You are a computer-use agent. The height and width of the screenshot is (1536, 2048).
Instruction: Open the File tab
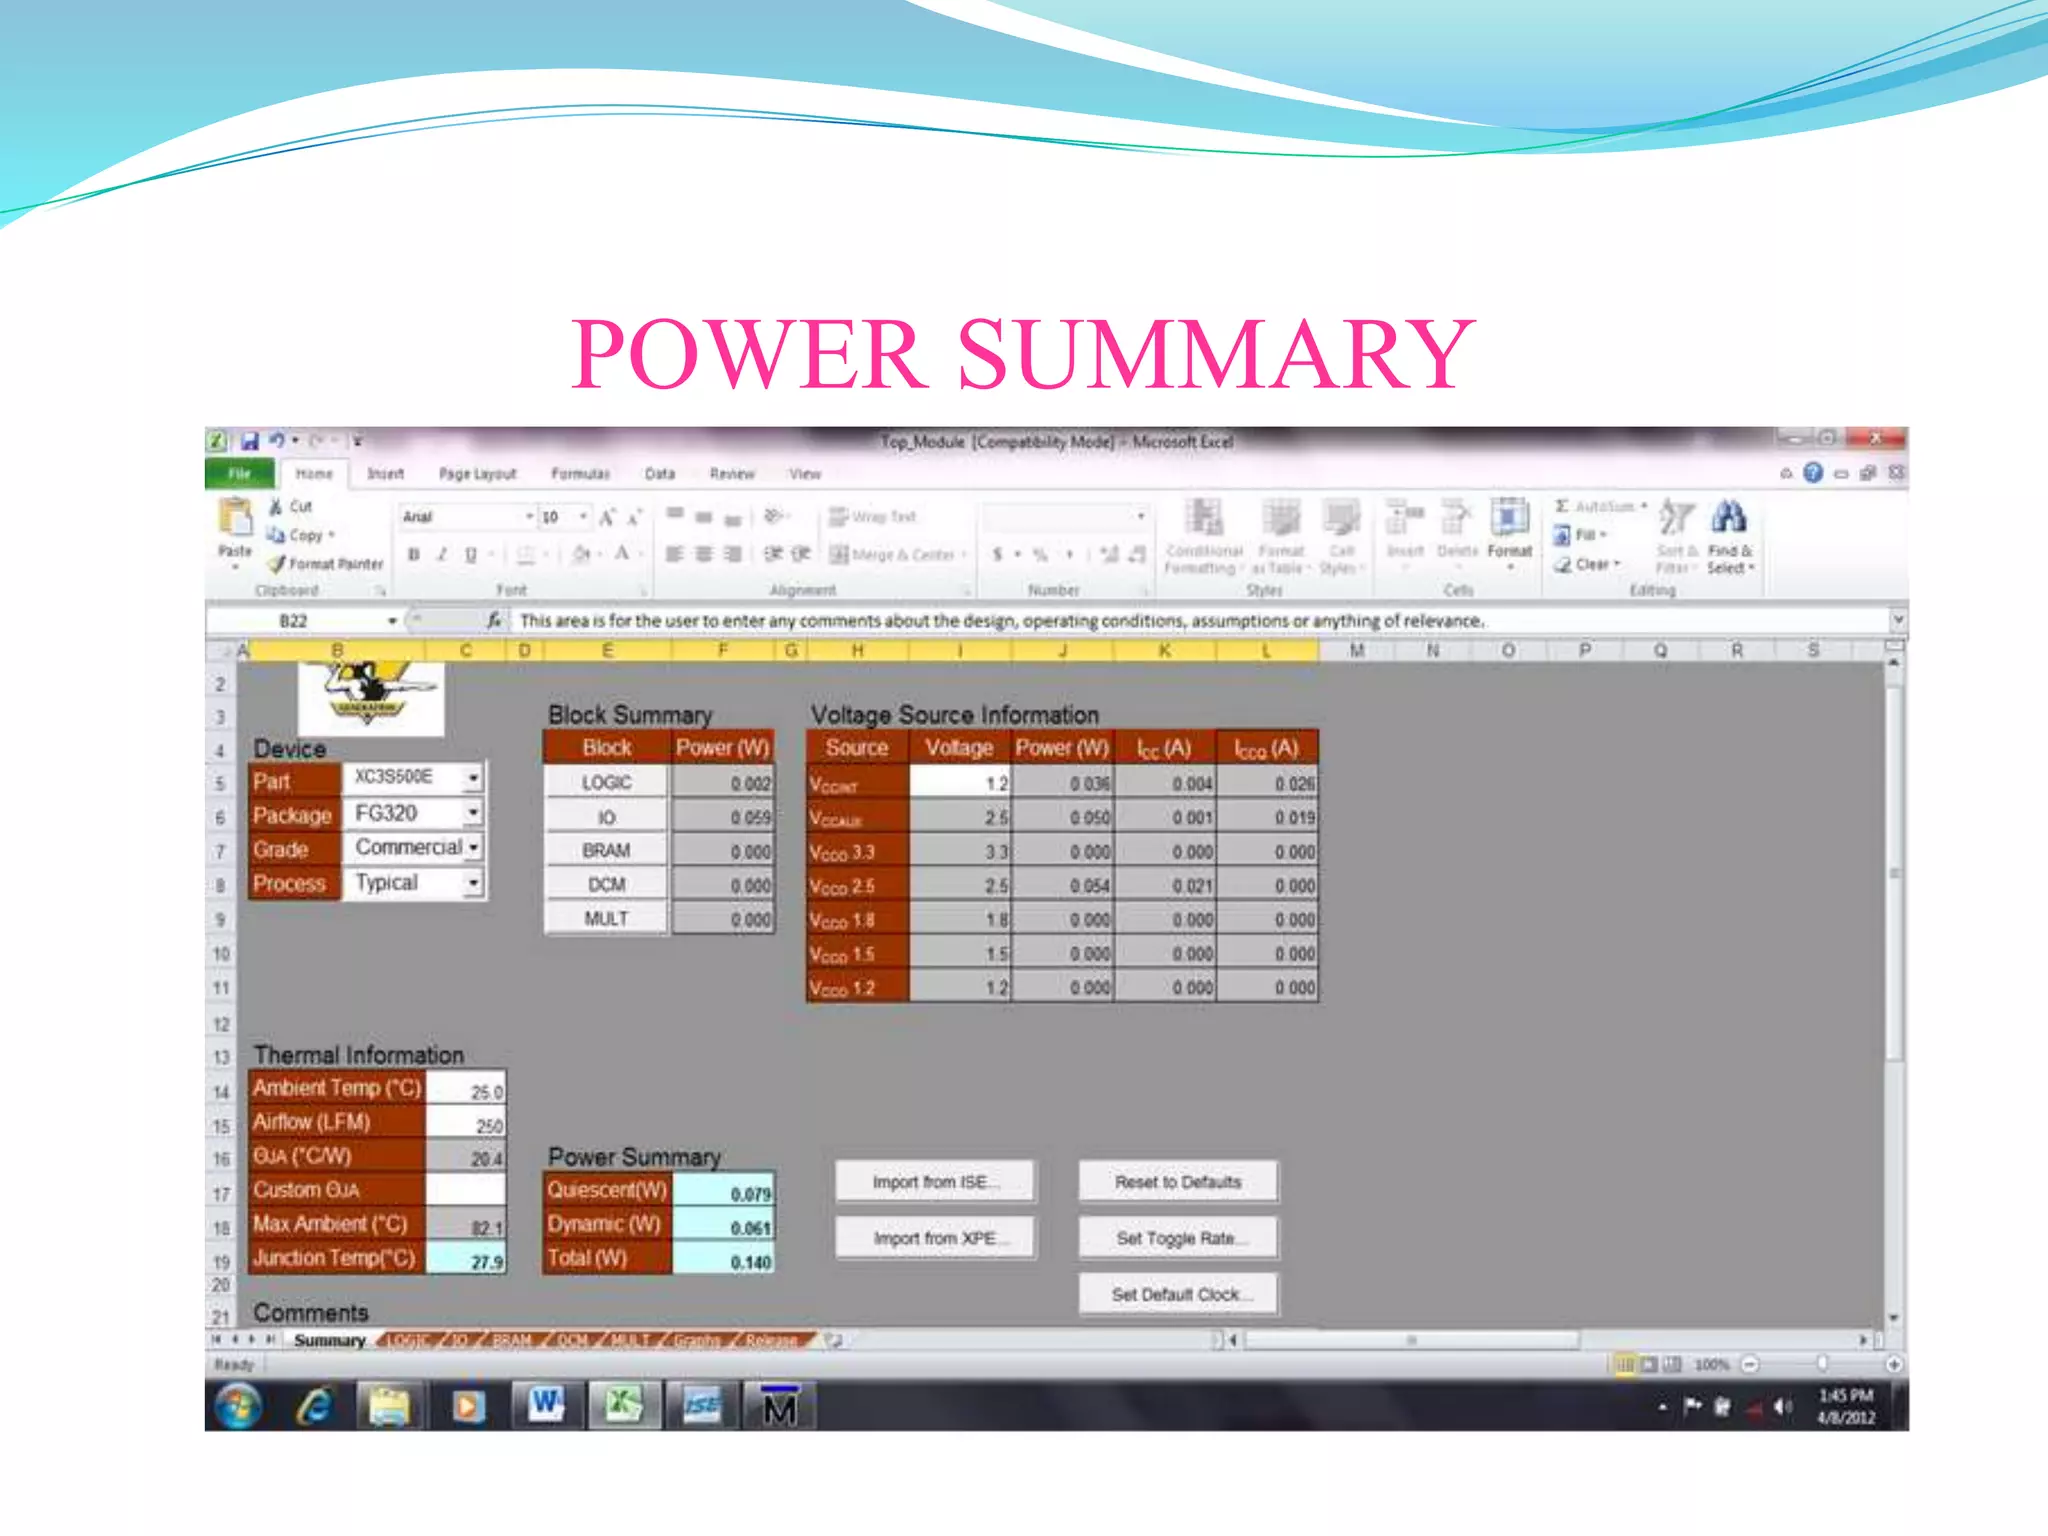click(x=240, y=474)
